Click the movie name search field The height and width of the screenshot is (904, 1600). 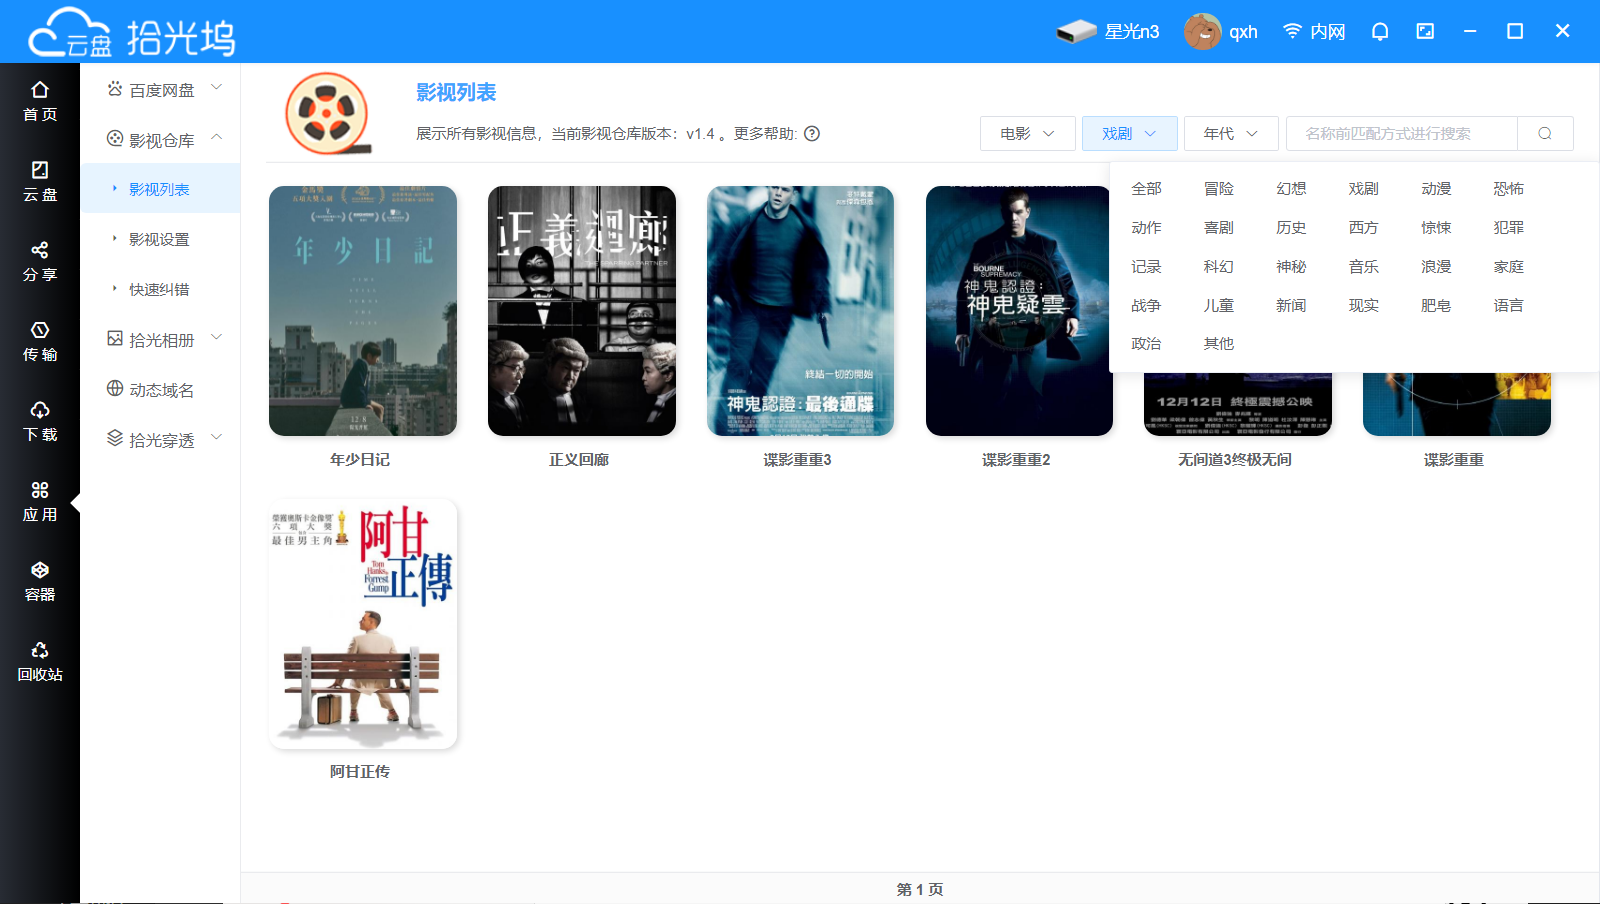pyautogui.click(x=1402, y=133)
